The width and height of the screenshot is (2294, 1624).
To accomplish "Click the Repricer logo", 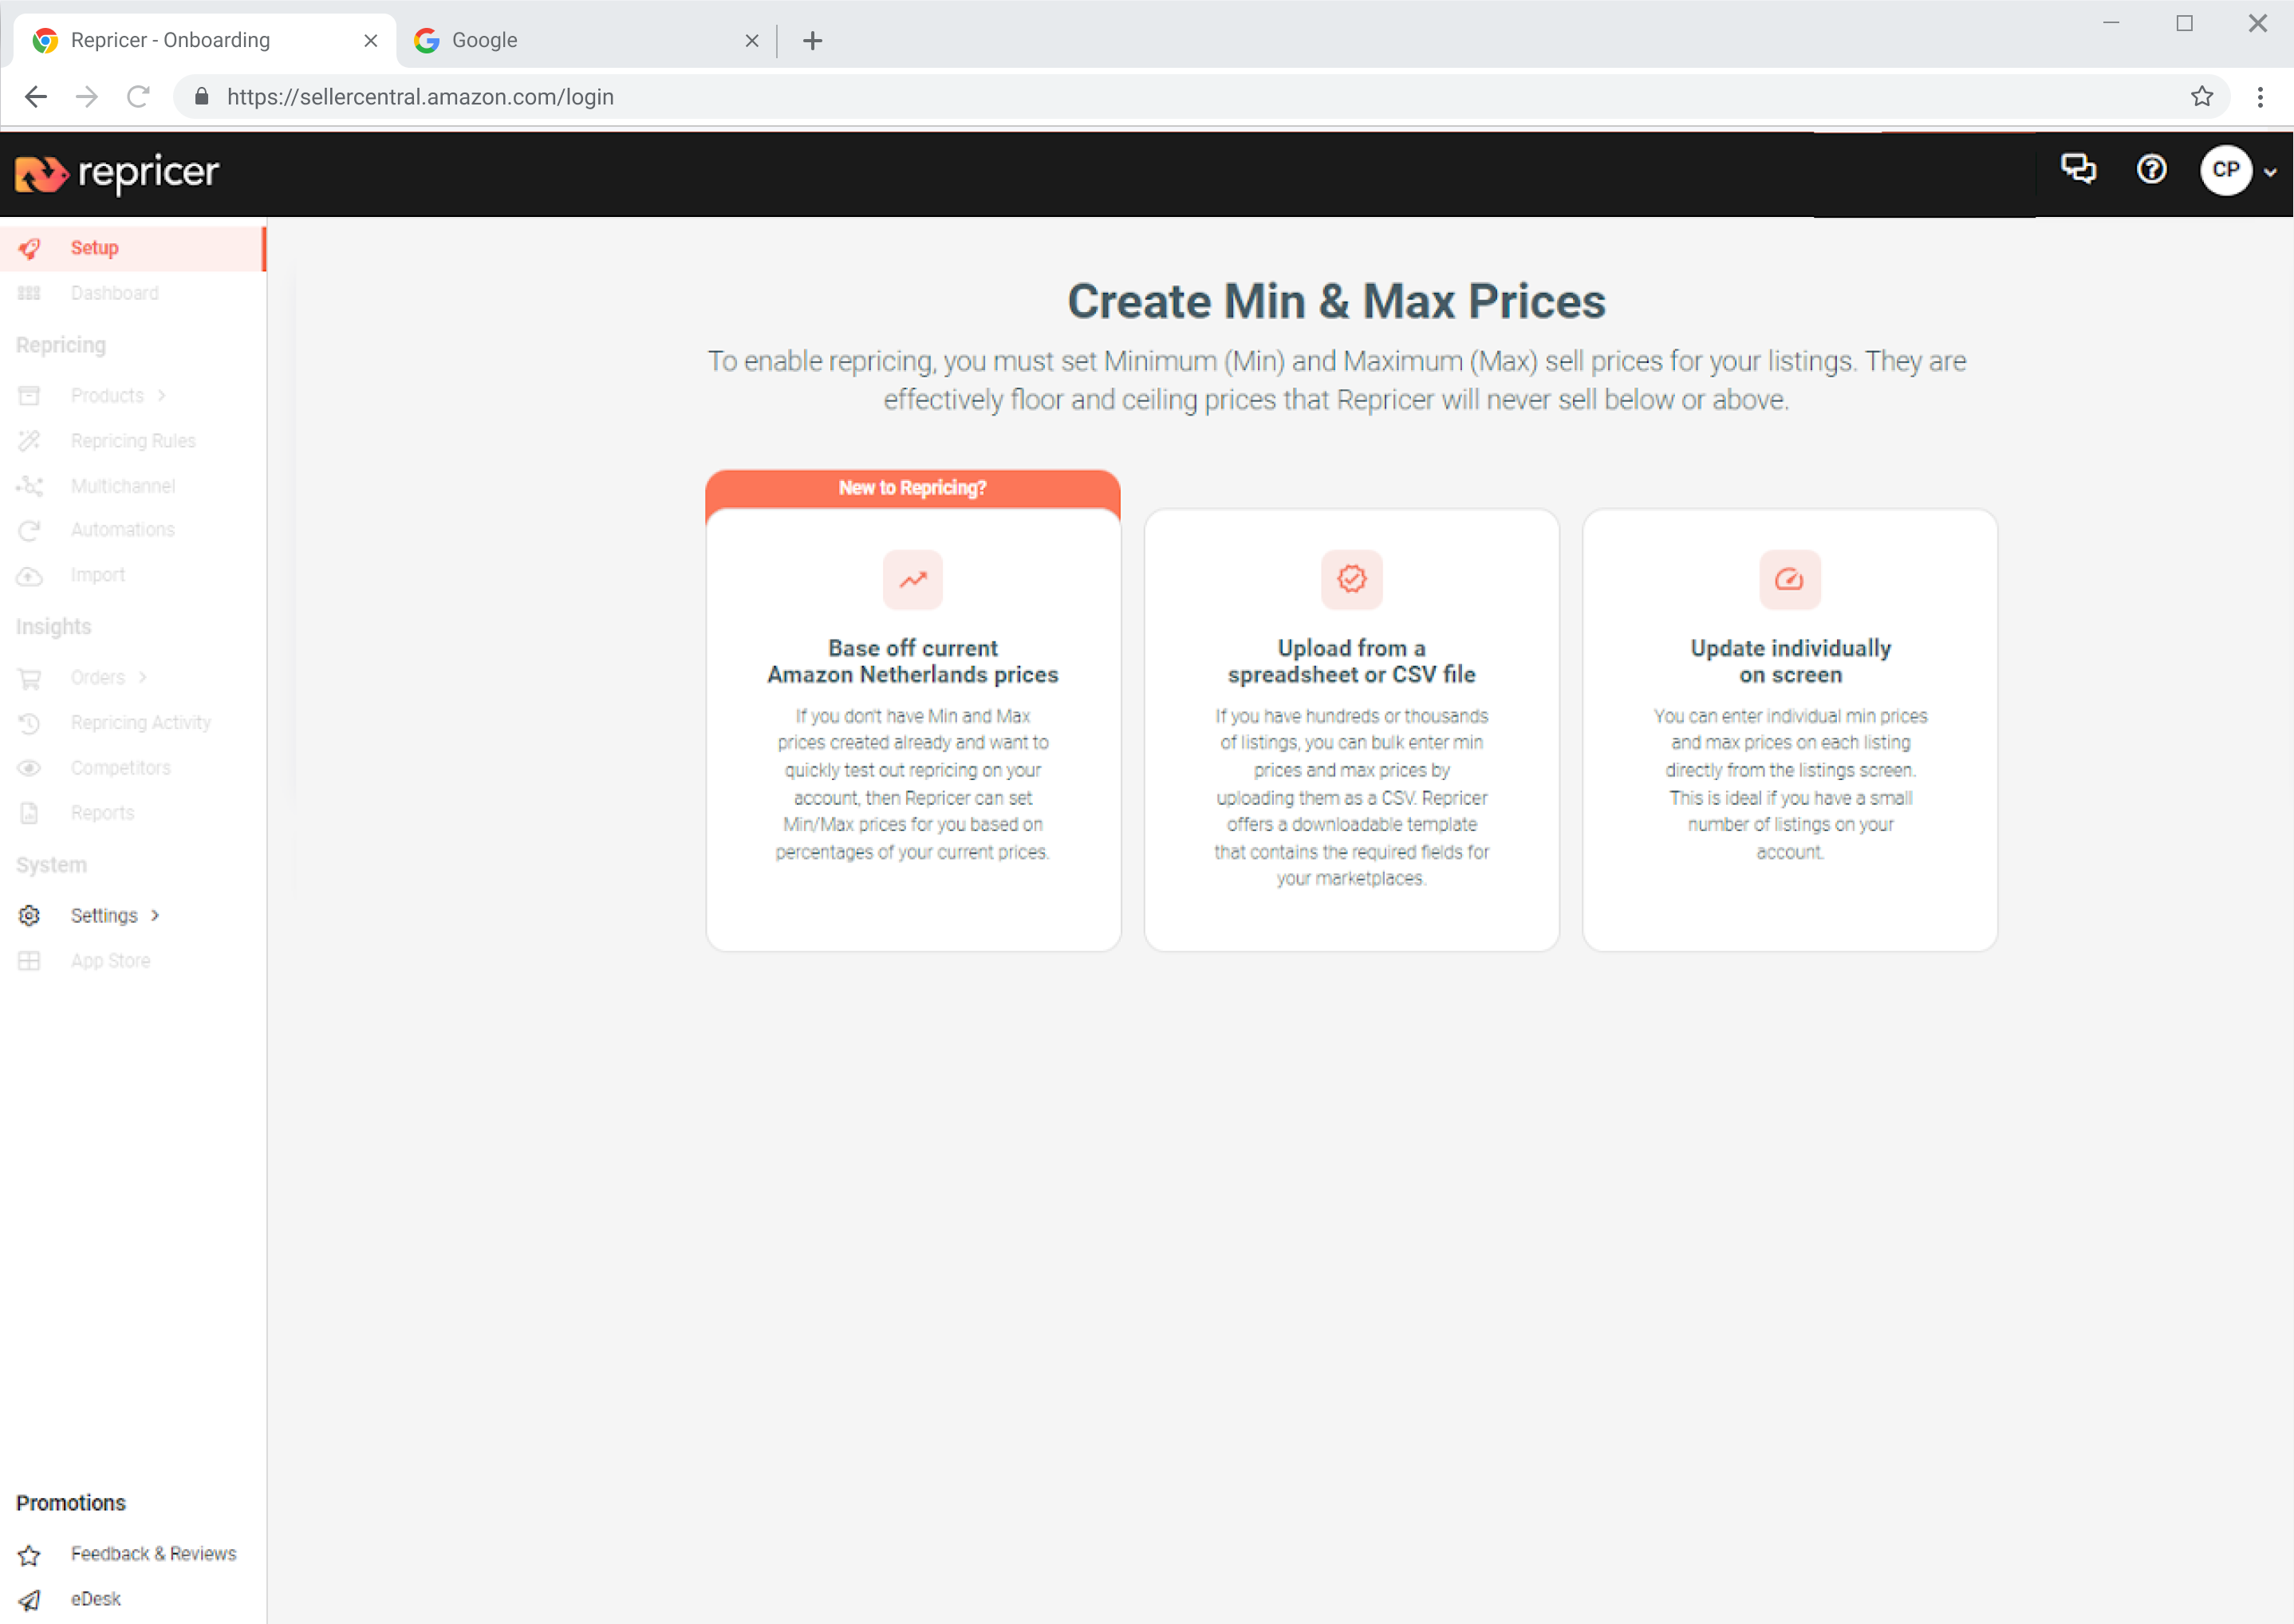I will (x=117, y=173).
